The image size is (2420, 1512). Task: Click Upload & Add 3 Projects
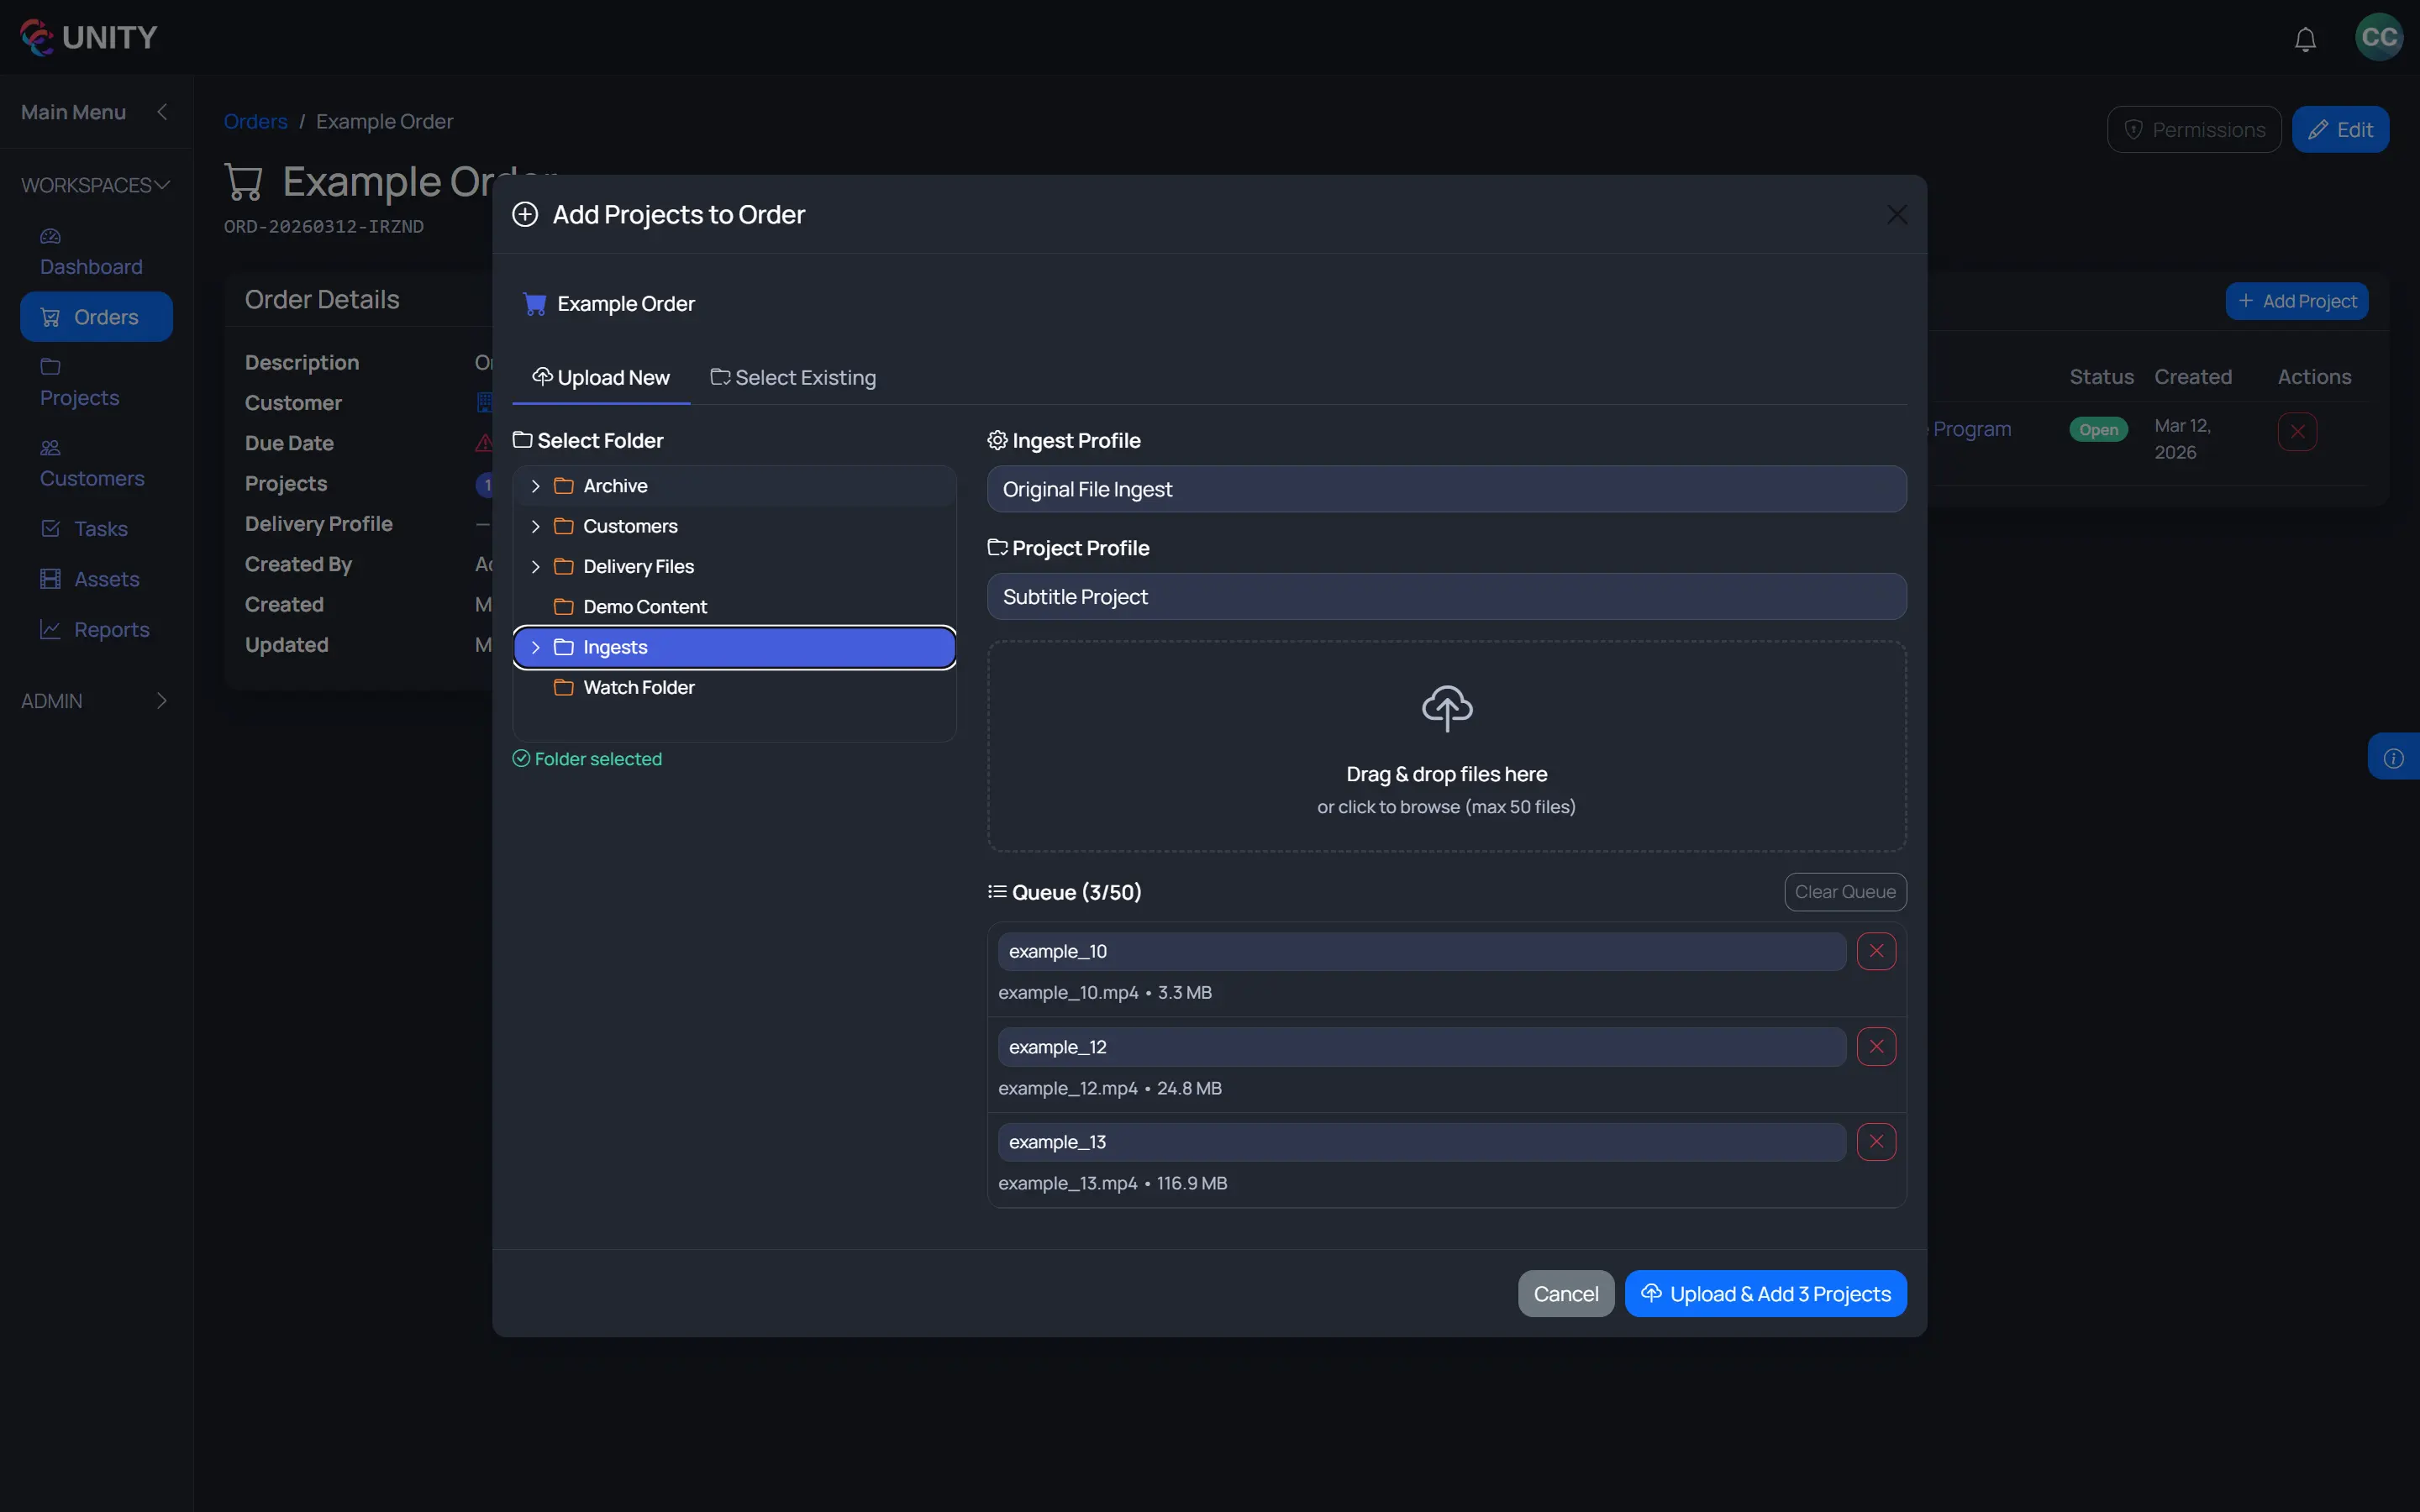pos(1765,1293)
